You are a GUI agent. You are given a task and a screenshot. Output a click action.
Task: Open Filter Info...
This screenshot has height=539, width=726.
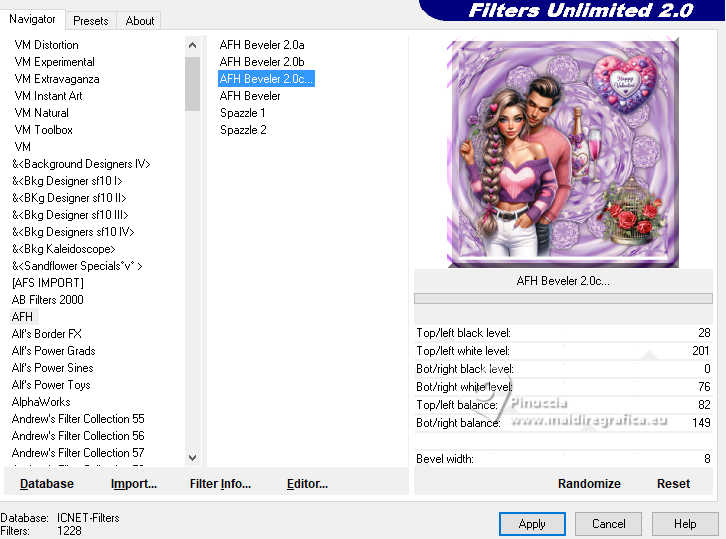coord(220,484)
